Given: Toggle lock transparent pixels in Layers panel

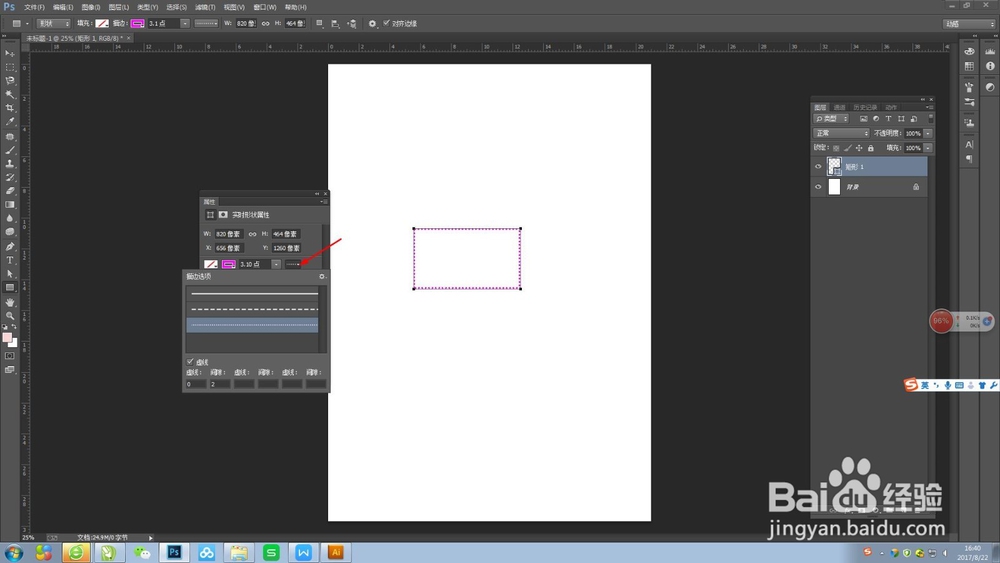Looking at the screenshot, I should 836,148.
